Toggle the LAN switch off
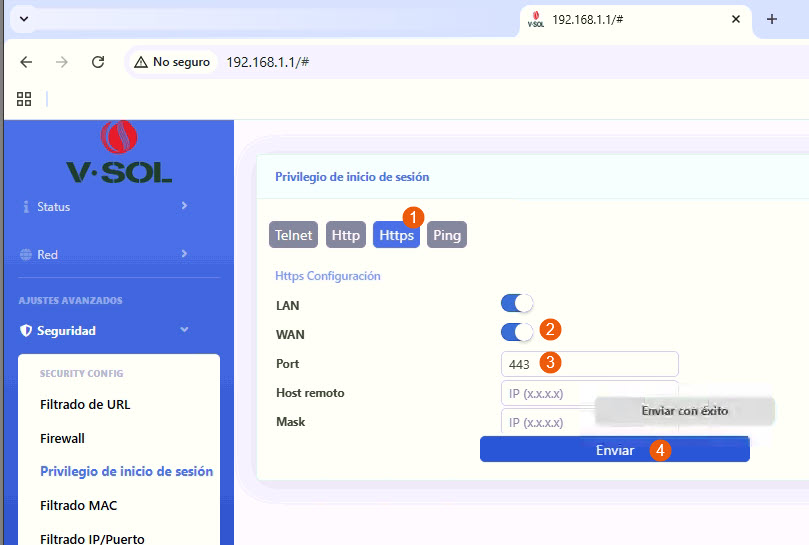The image size is (809, 545). pos(517,304)
